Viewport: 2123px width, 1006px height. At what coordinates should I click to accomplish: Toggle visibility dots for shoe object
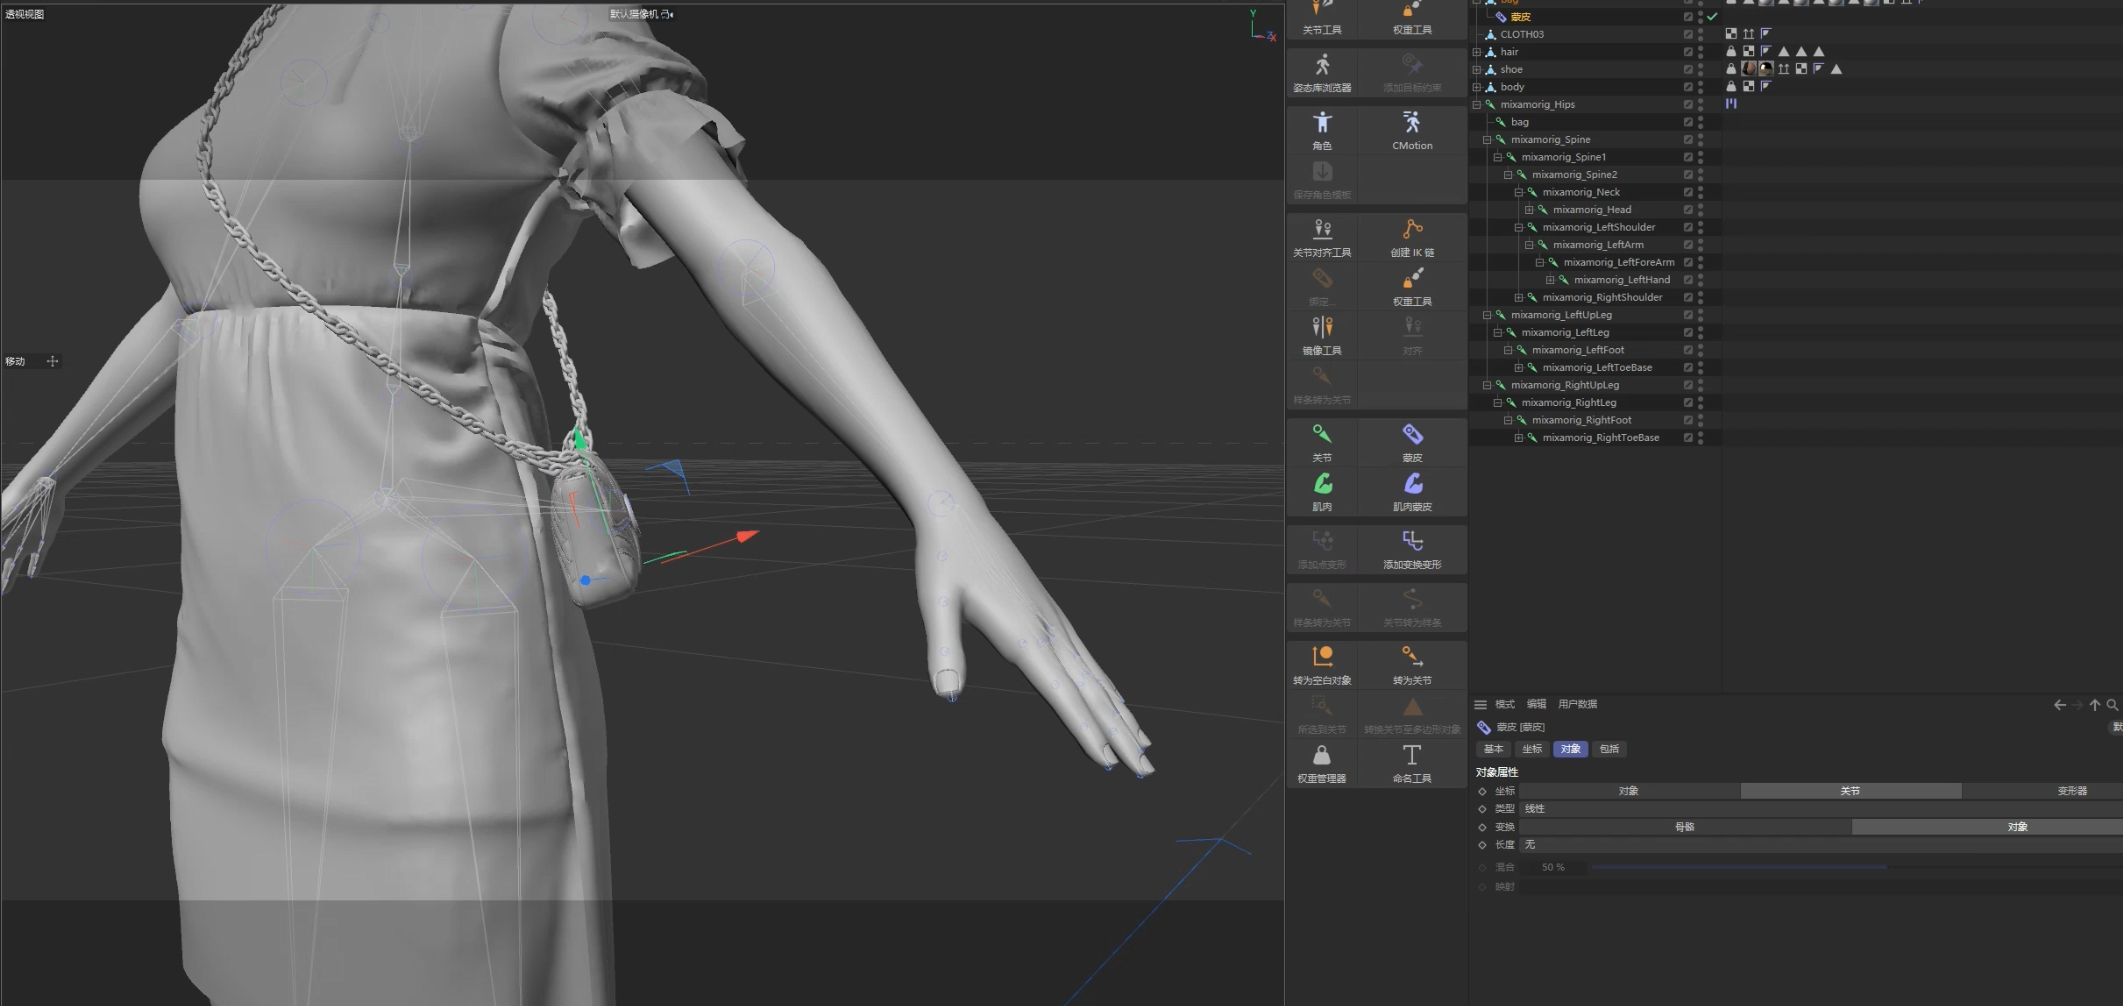(x=1700, y=69)
